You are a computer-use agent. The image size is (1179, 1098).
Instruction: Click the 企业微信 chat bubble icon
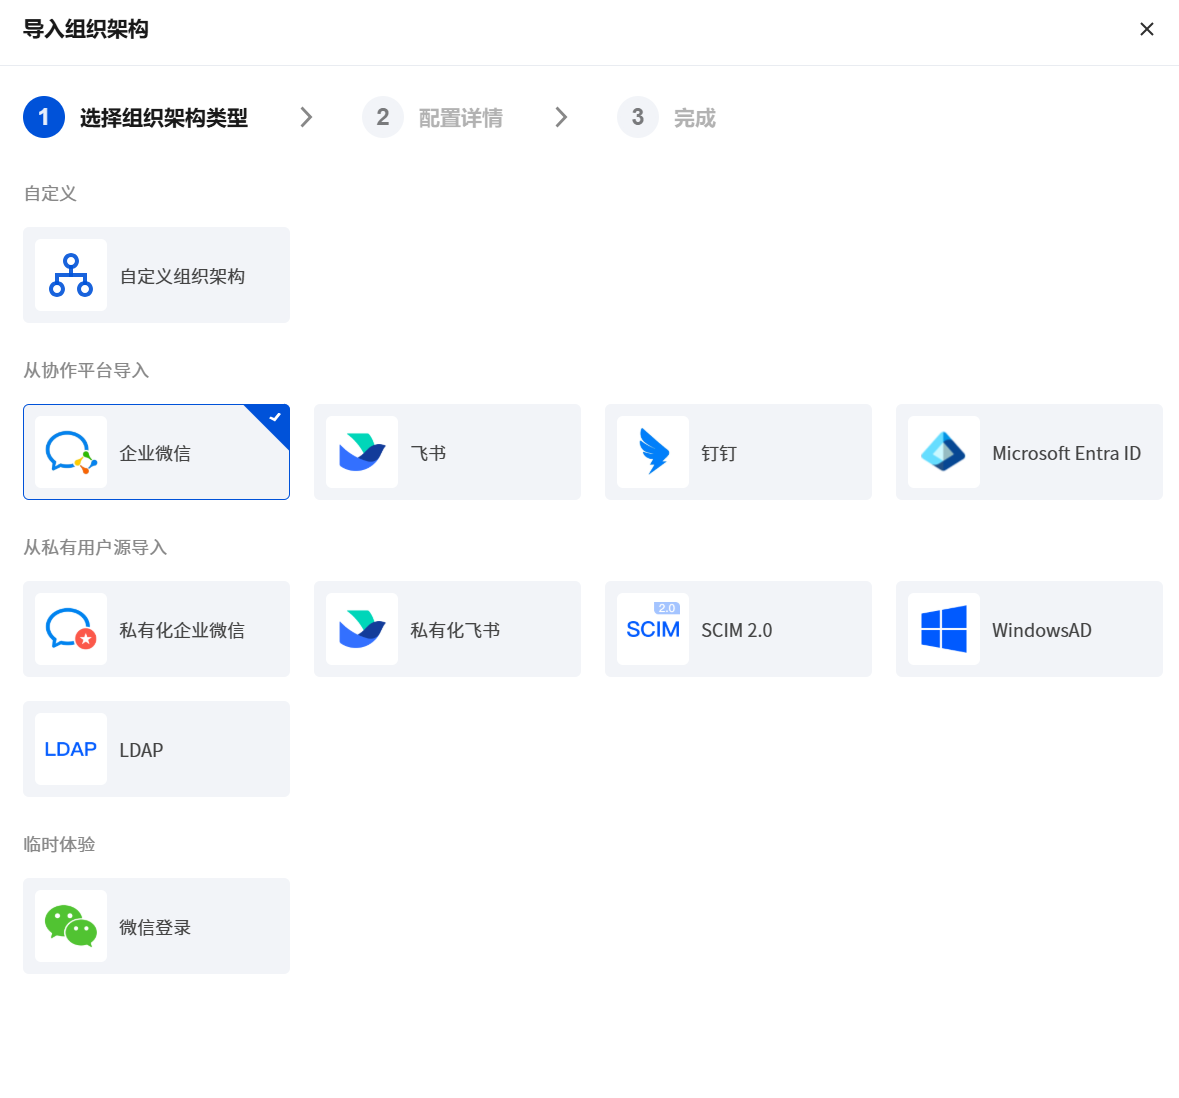click(71, 452)
